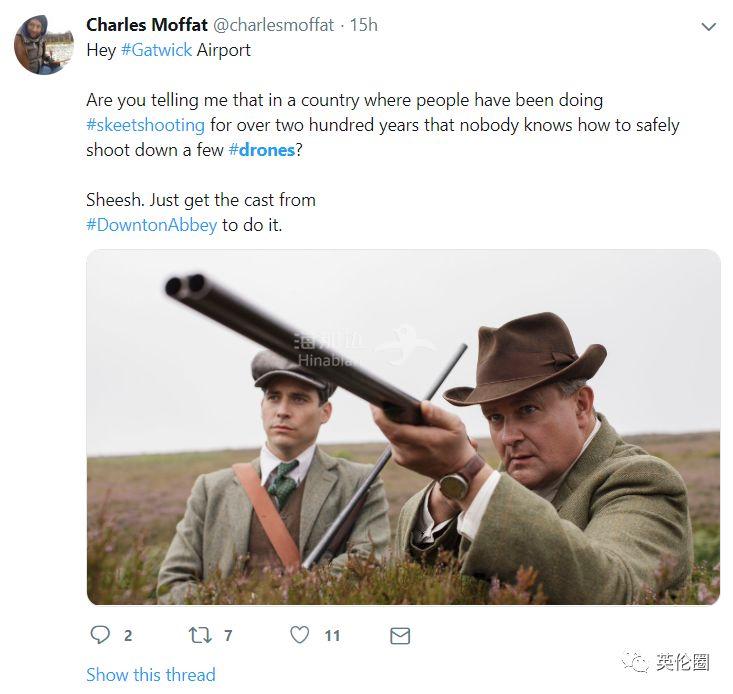Screen dimensions: 733x694
Task: Click the @charlesmoffat handle
Action: 273,25
